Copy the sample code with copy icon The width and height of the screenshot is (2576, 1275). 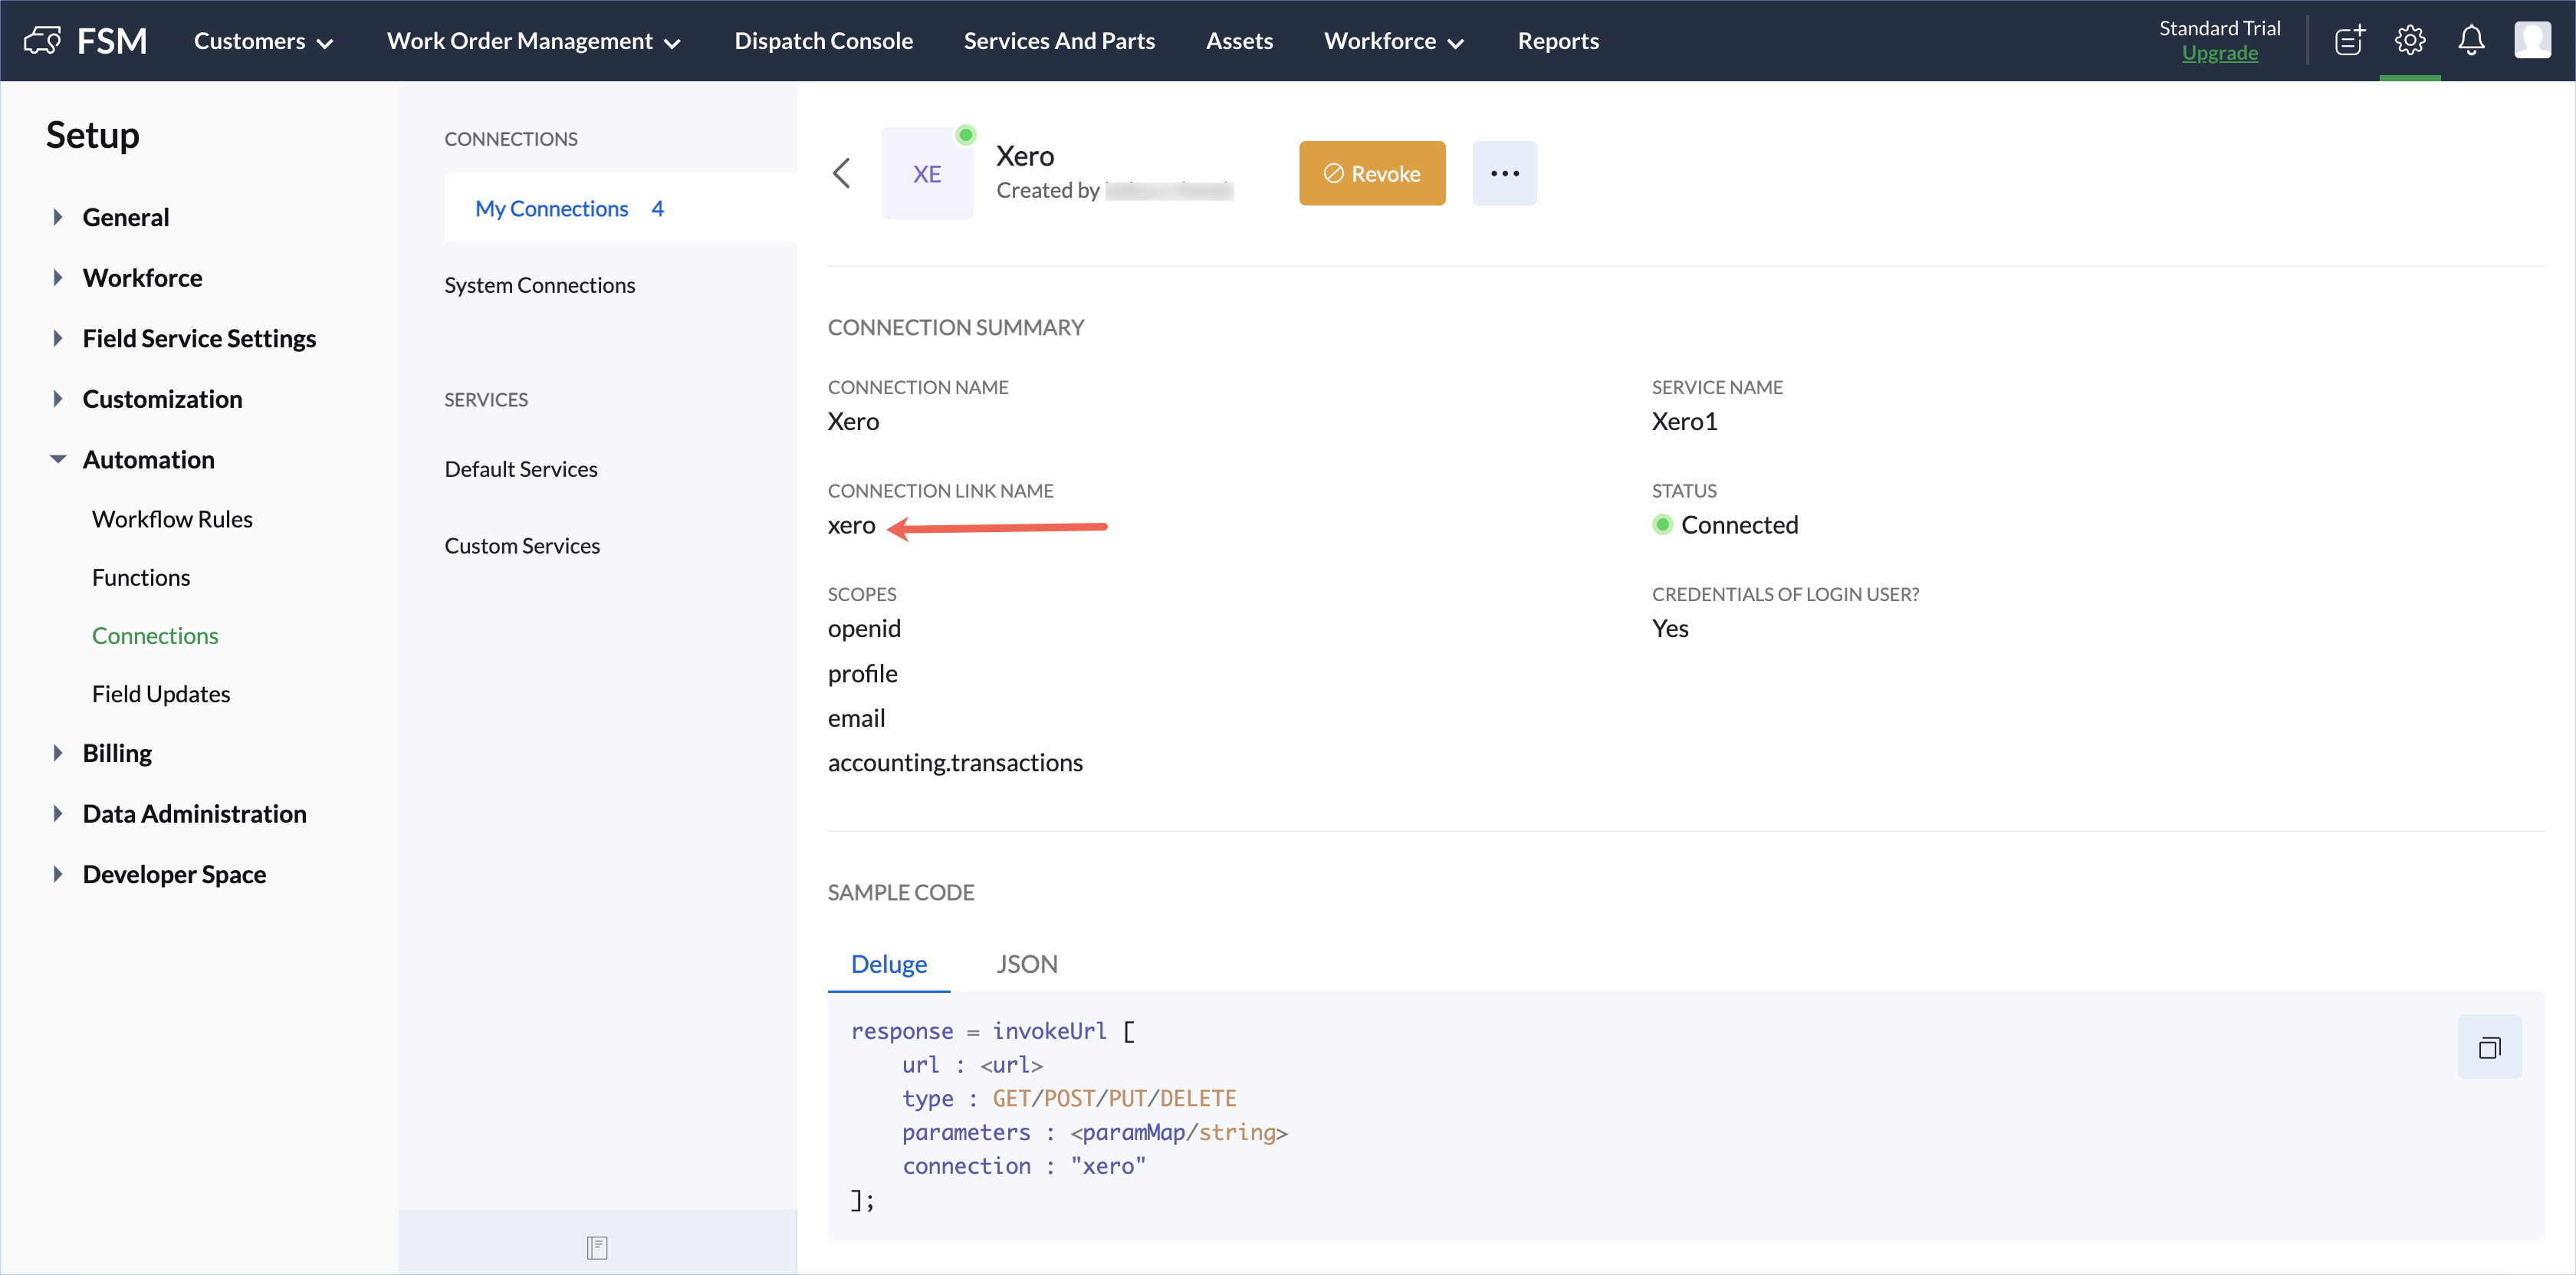point(2489,1047)
